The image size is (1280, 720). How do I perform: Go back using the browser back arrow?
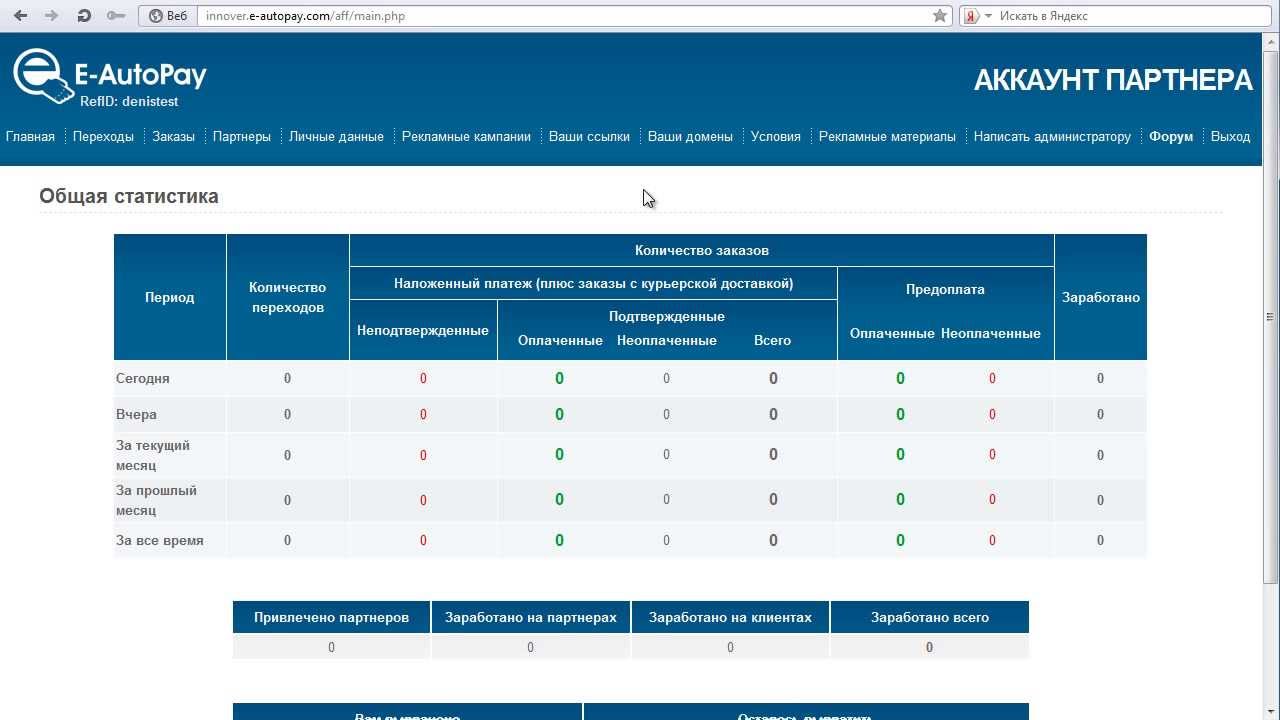[20, 16]
